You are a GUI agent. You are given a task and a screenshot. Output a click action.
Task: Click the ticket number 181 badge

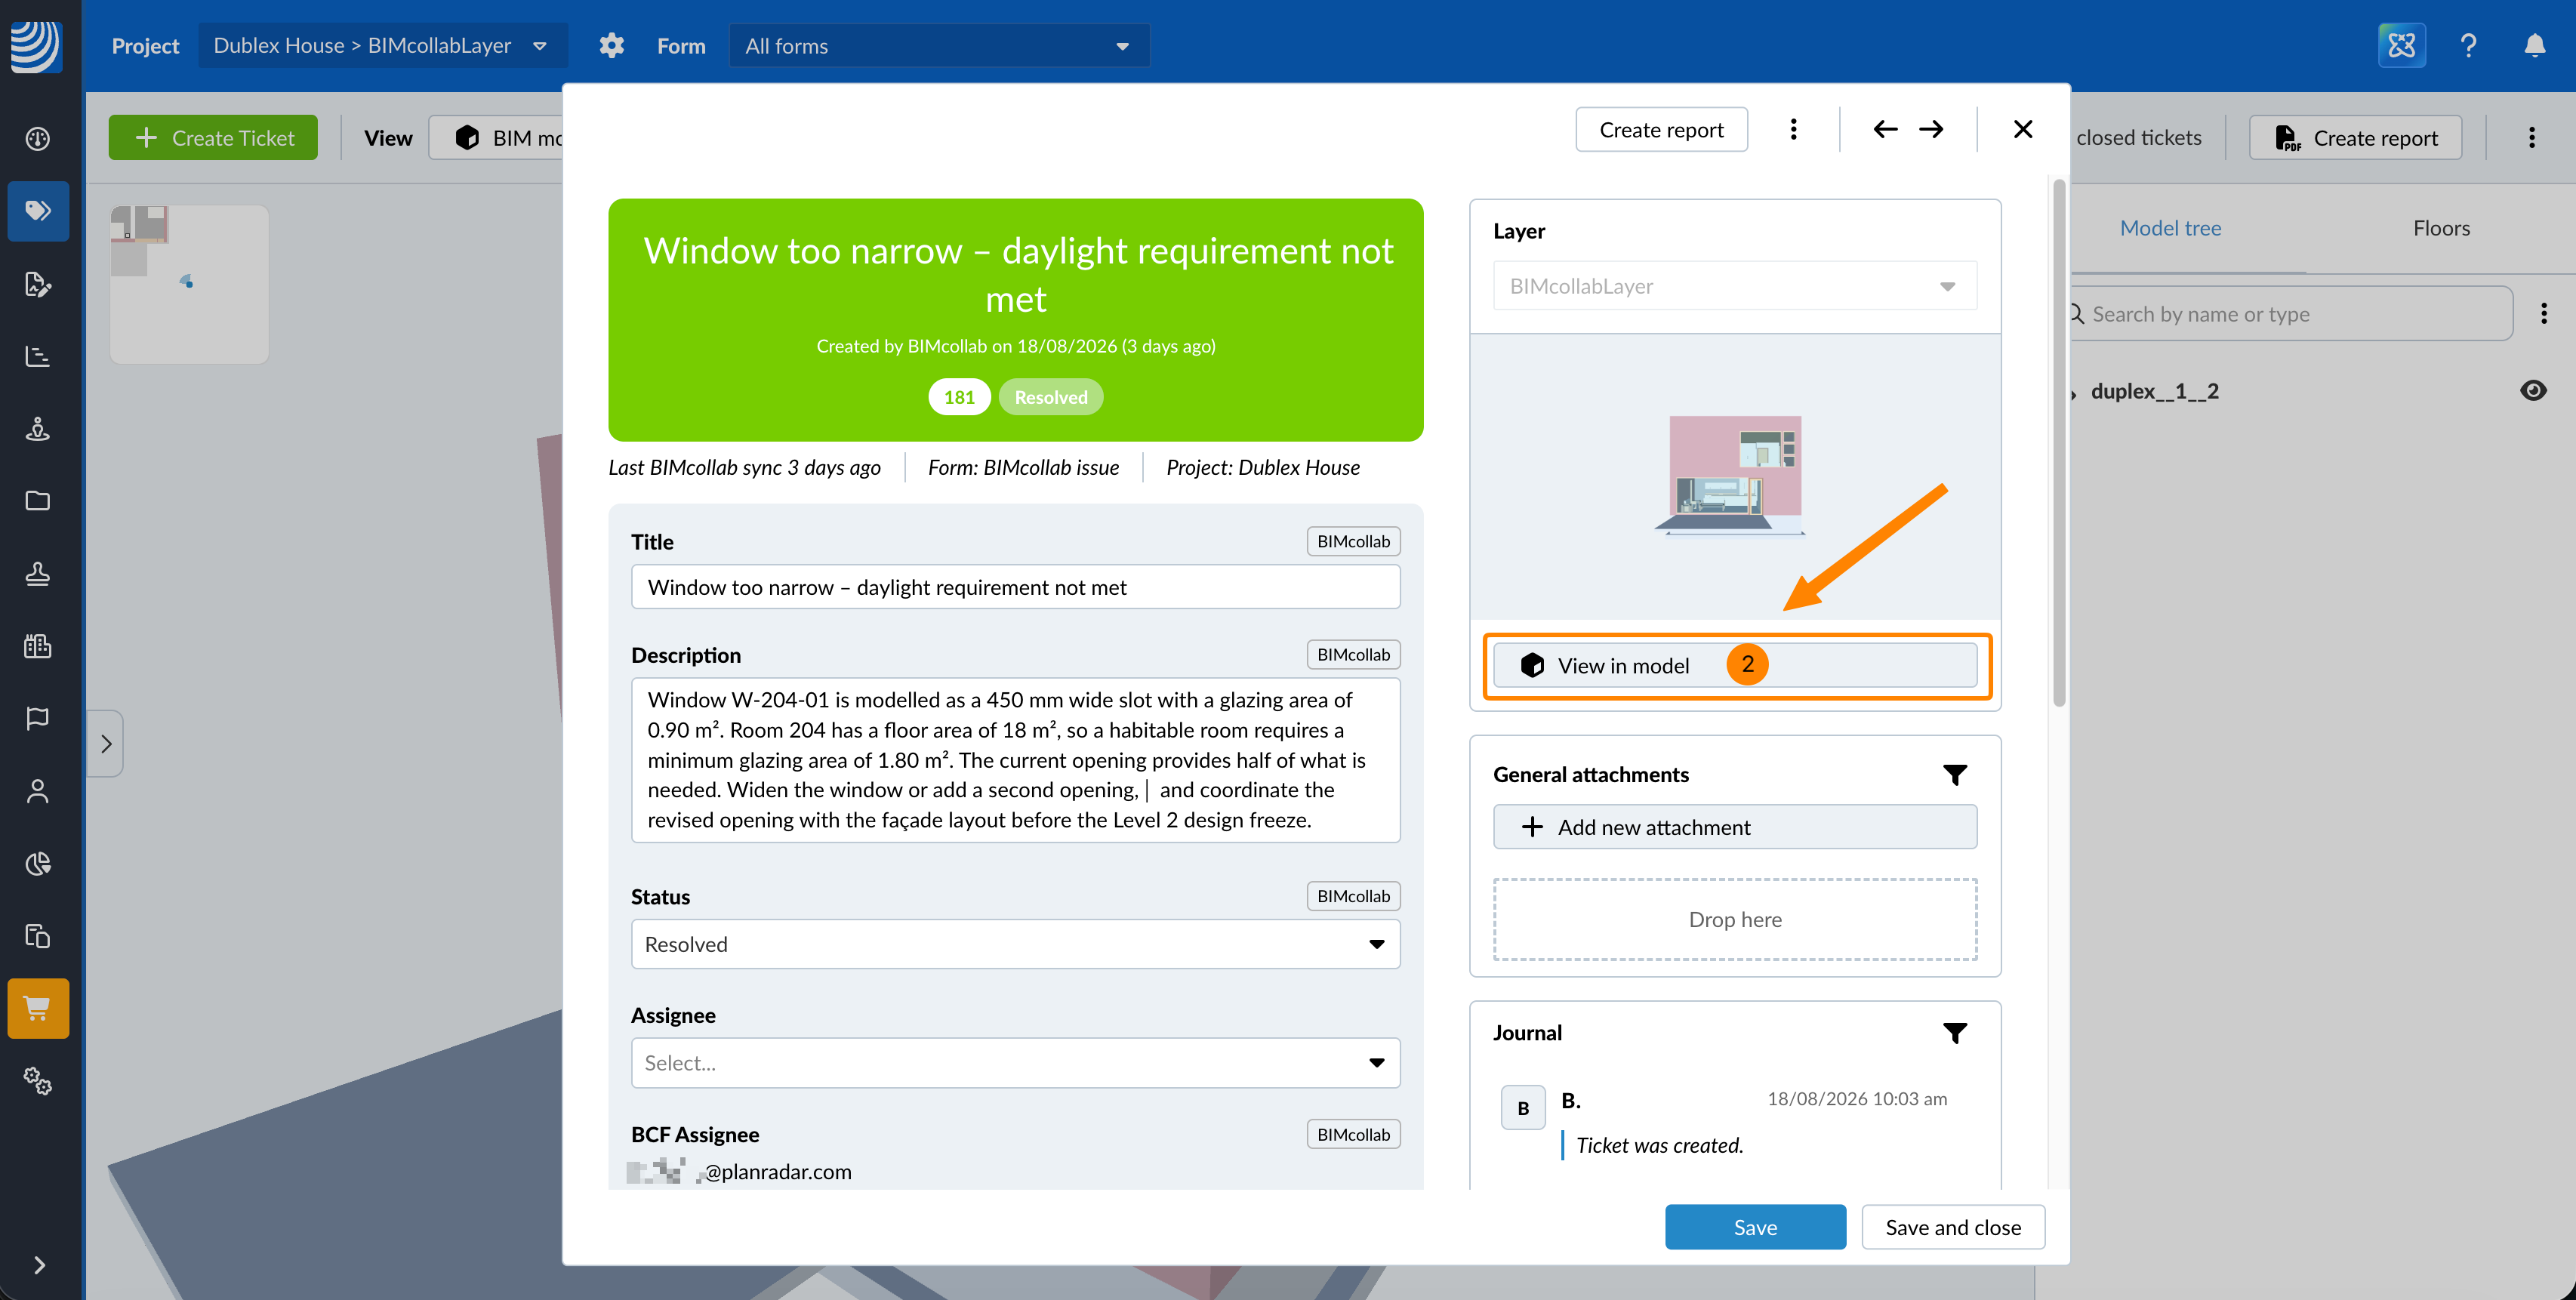[x=959, y=397]
